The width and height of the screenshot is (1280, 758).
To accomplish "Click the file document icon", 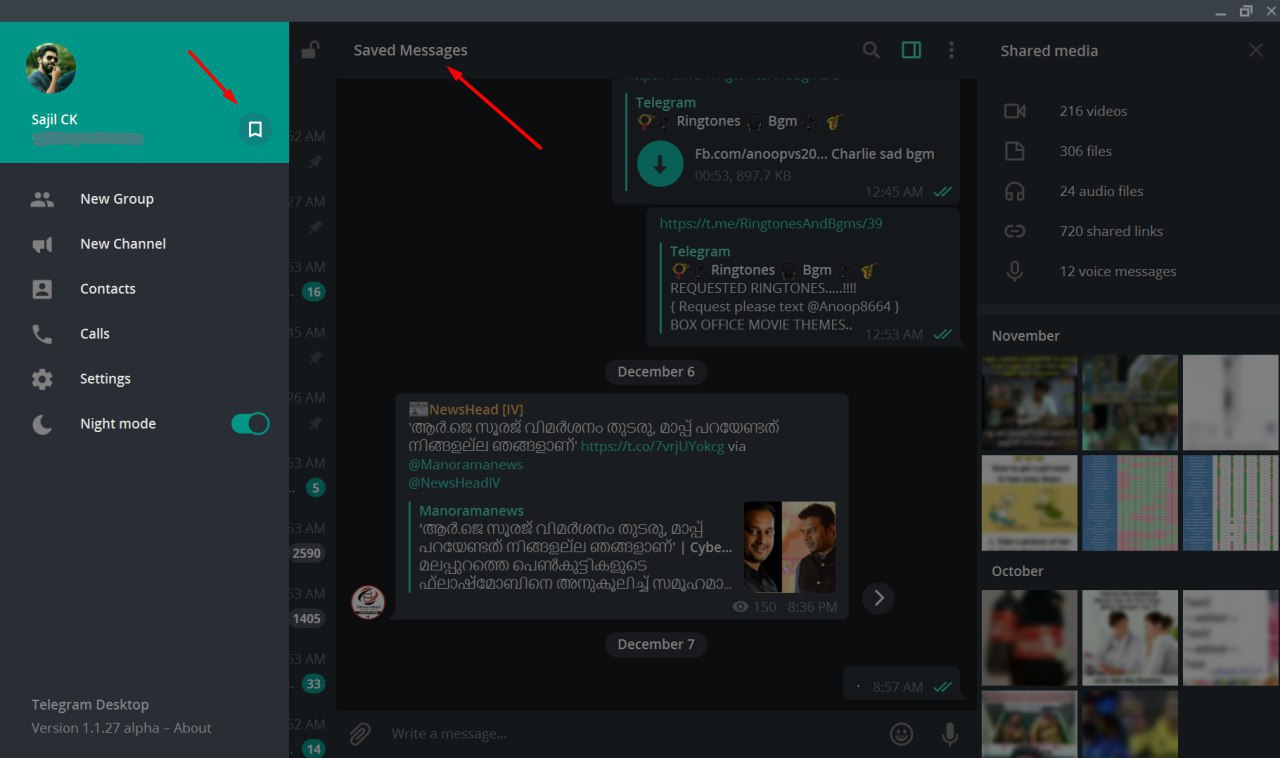I will (1015, 151).
